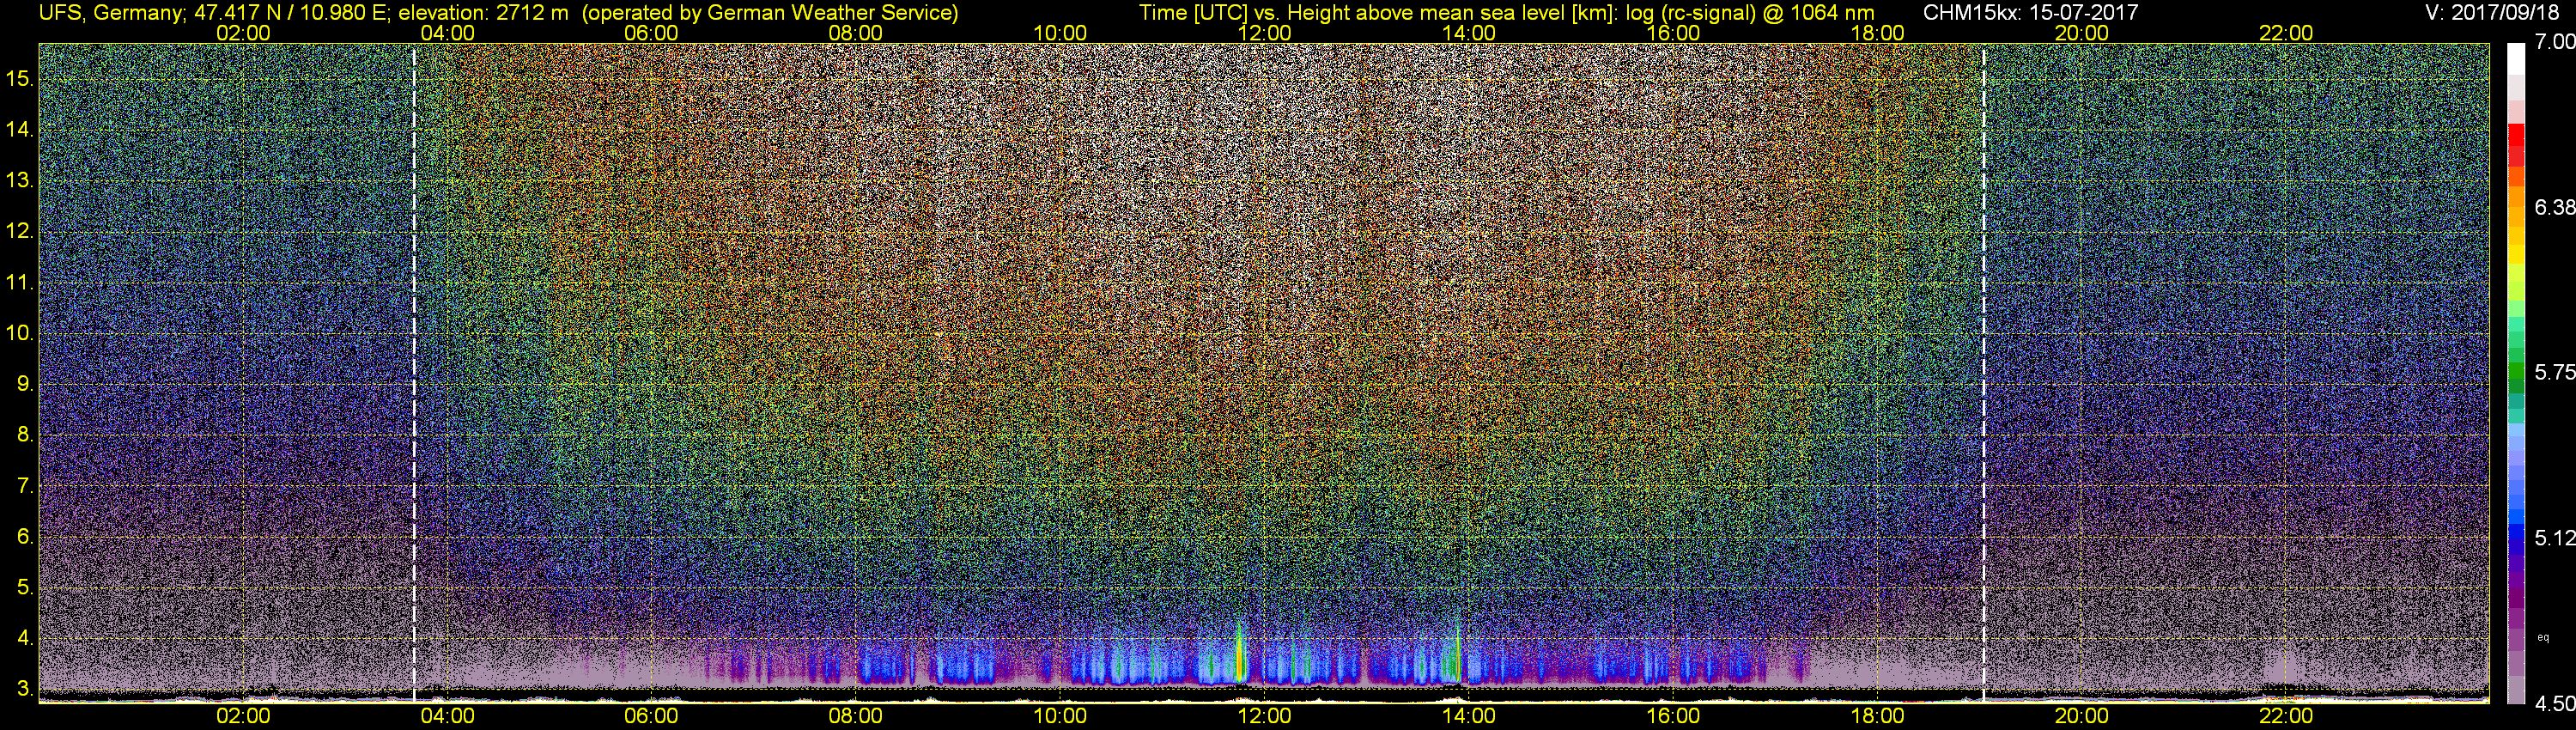
Task: Click the 7.00 colorbar maximum label
Action: tap(2555, 41)
